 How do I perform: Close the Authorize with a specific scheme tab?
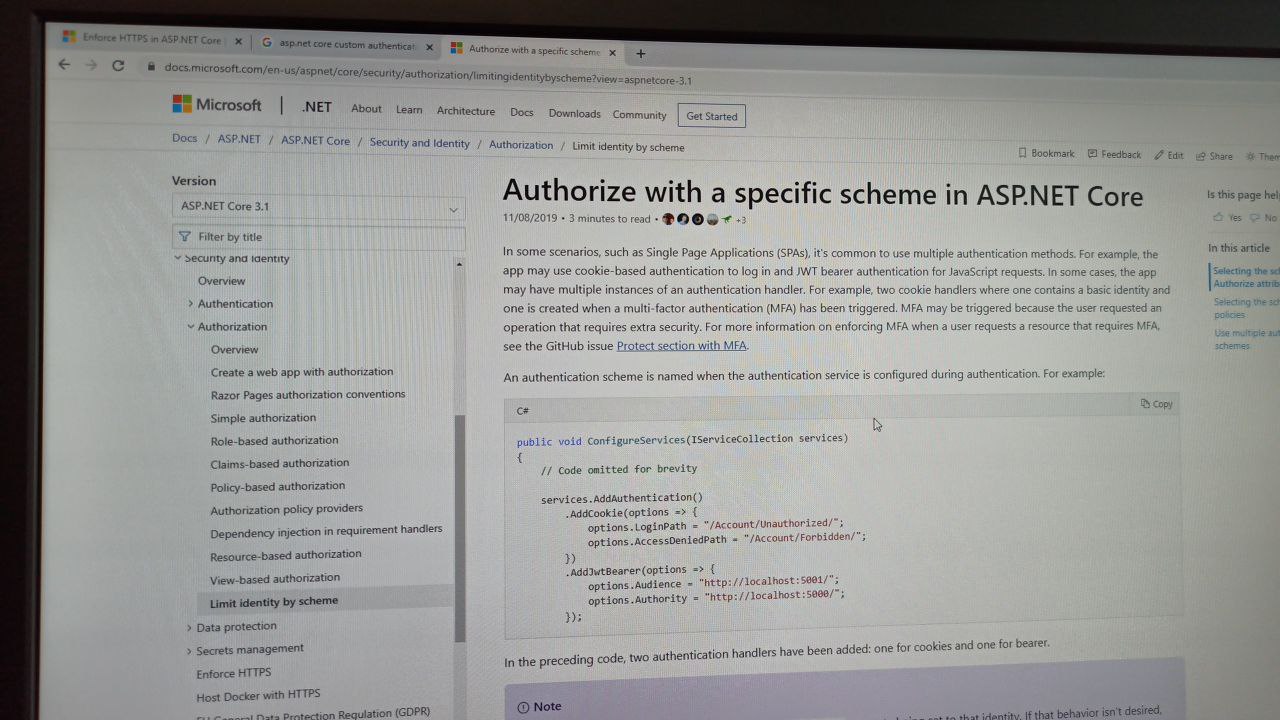point(613,52)
